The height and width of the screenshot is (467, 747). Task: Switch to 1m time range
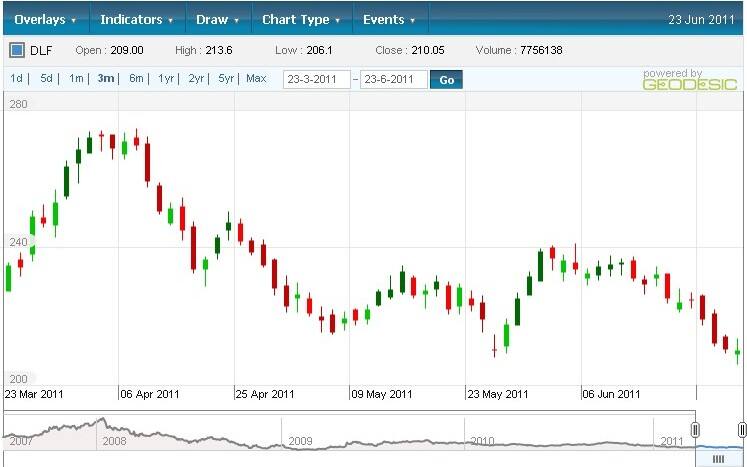coord(76,79)
